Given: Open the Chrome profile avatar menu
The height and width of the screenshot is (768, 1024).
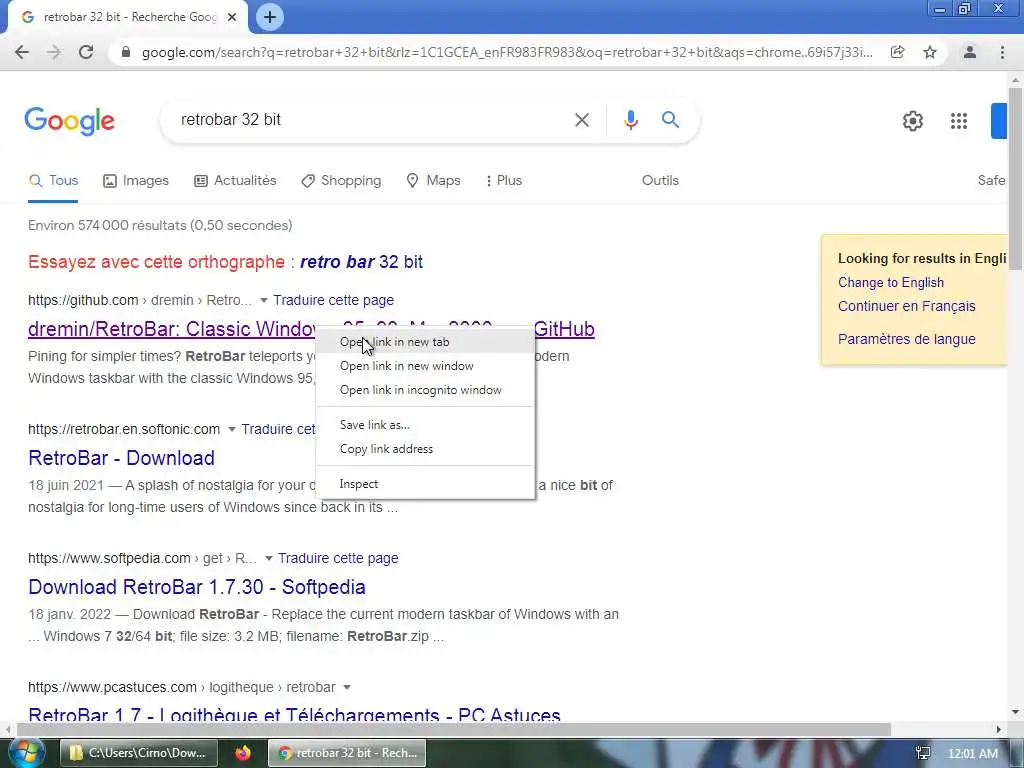Looking at the screenshot, I should coord(970,52).
